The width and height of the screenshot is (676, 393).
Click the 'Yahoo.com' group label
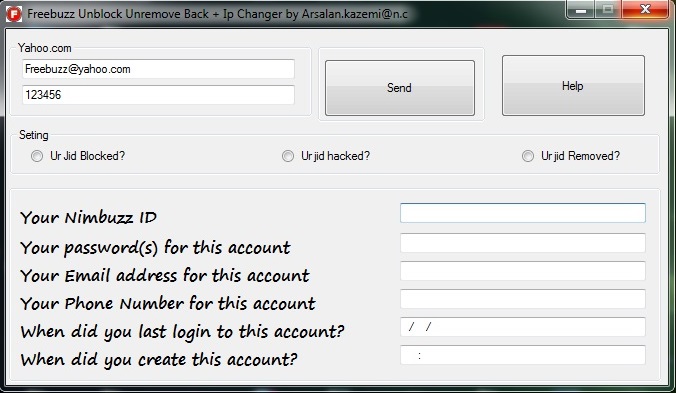pyautogui.click(x=45, y=48)
